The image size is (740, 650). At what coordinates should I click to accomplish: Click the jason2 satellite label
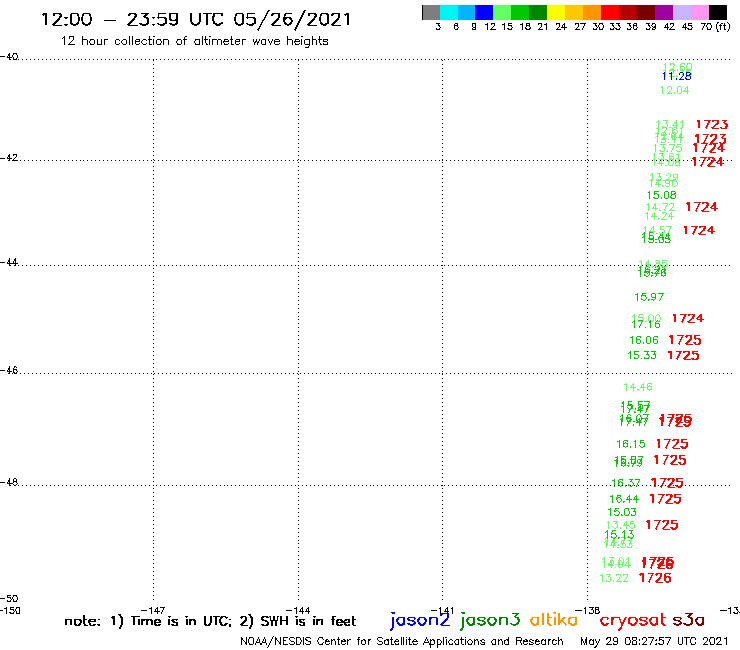click(420, 620)
